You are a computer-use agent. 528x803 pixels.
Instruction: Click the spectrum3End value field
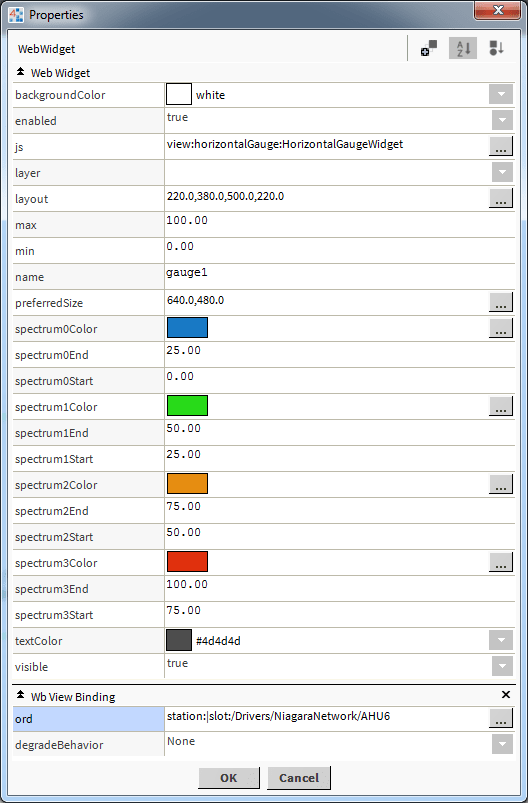[340, 588]
